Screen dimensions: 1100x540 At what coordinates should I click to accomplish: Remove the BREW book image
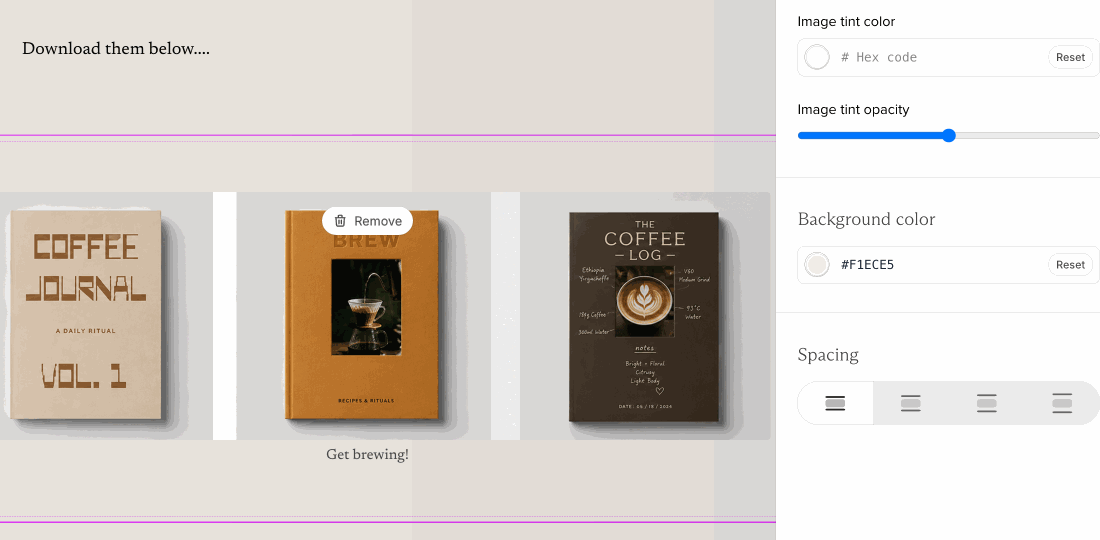(367, 221)
